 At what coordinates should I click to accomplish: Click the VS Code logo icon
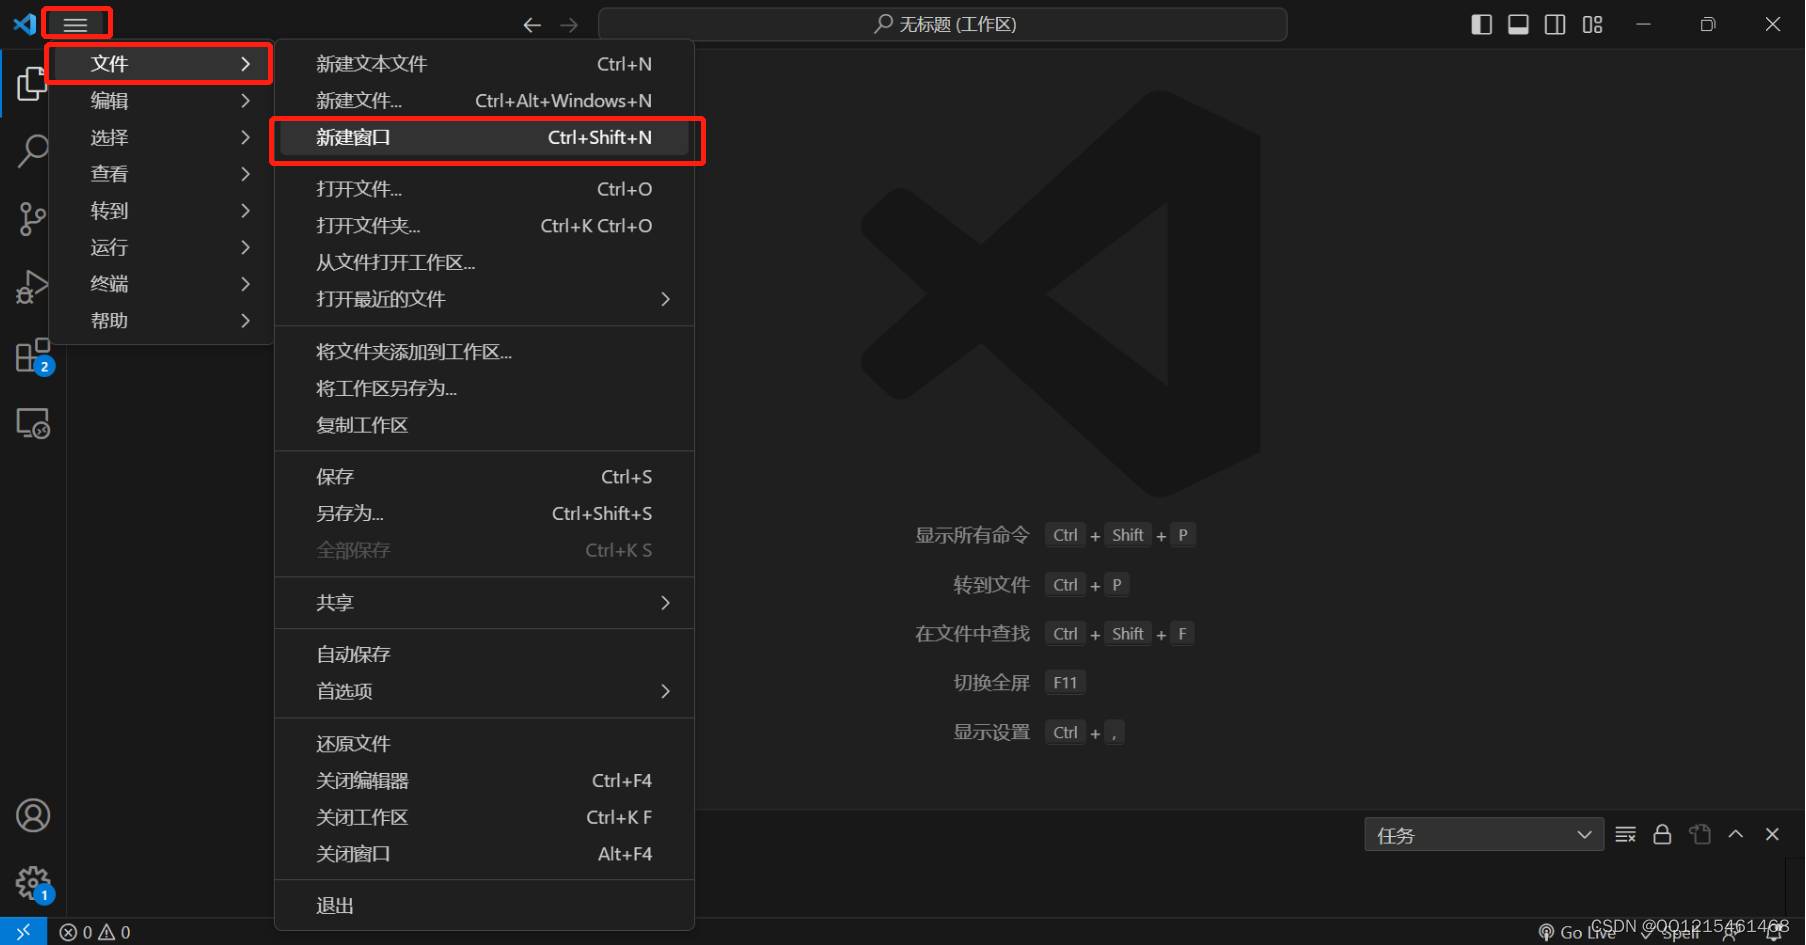click(x=24, y=24)
